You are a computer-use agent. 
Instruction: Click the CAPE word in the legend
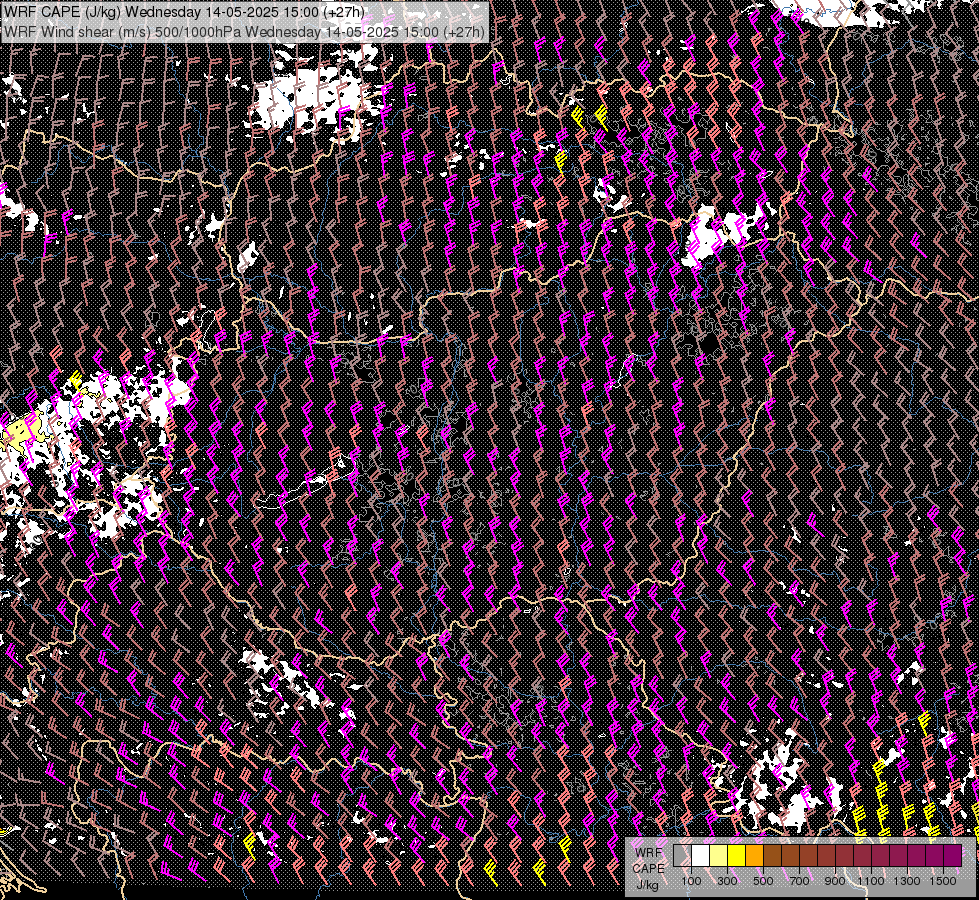tap(649, 869)
